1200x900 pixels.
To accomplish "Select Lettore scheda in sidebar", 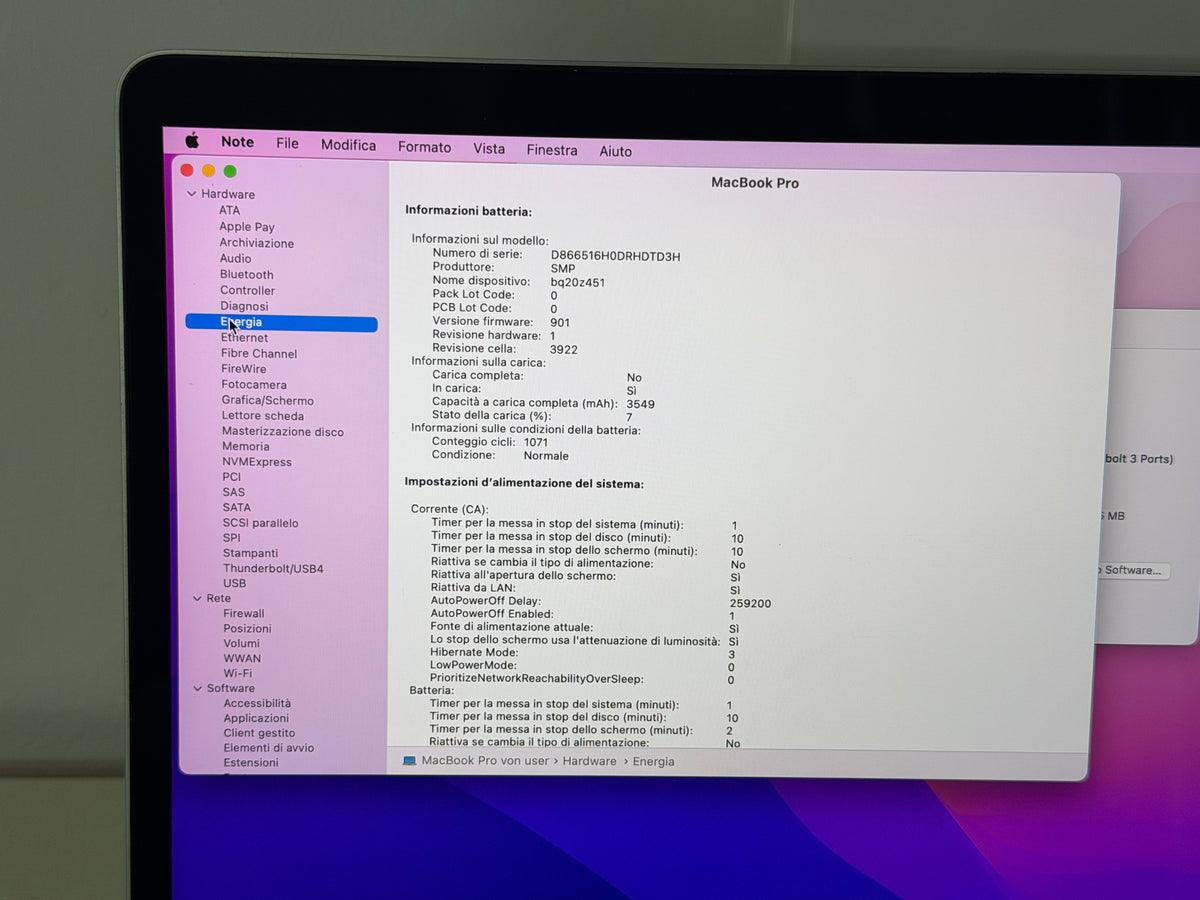I will click(x=263, y=416).
